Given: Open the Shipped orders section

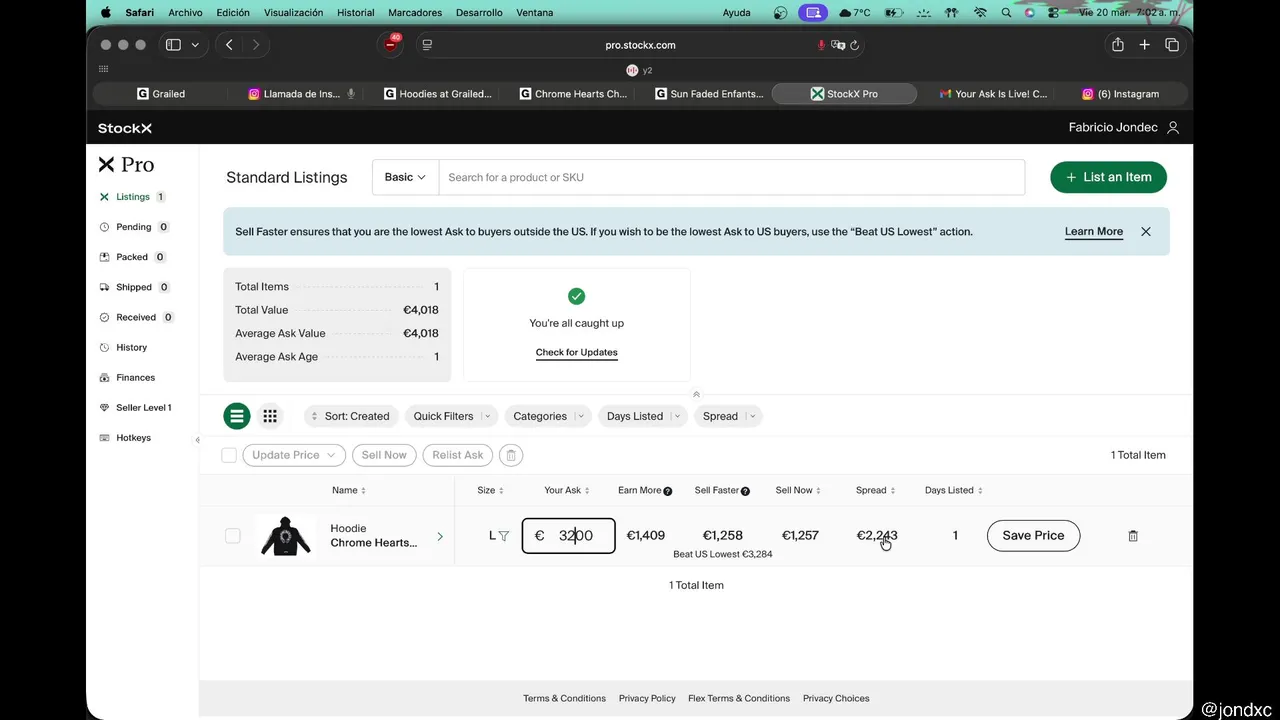Looking at the screenshot, I should (x=134, y=287).
